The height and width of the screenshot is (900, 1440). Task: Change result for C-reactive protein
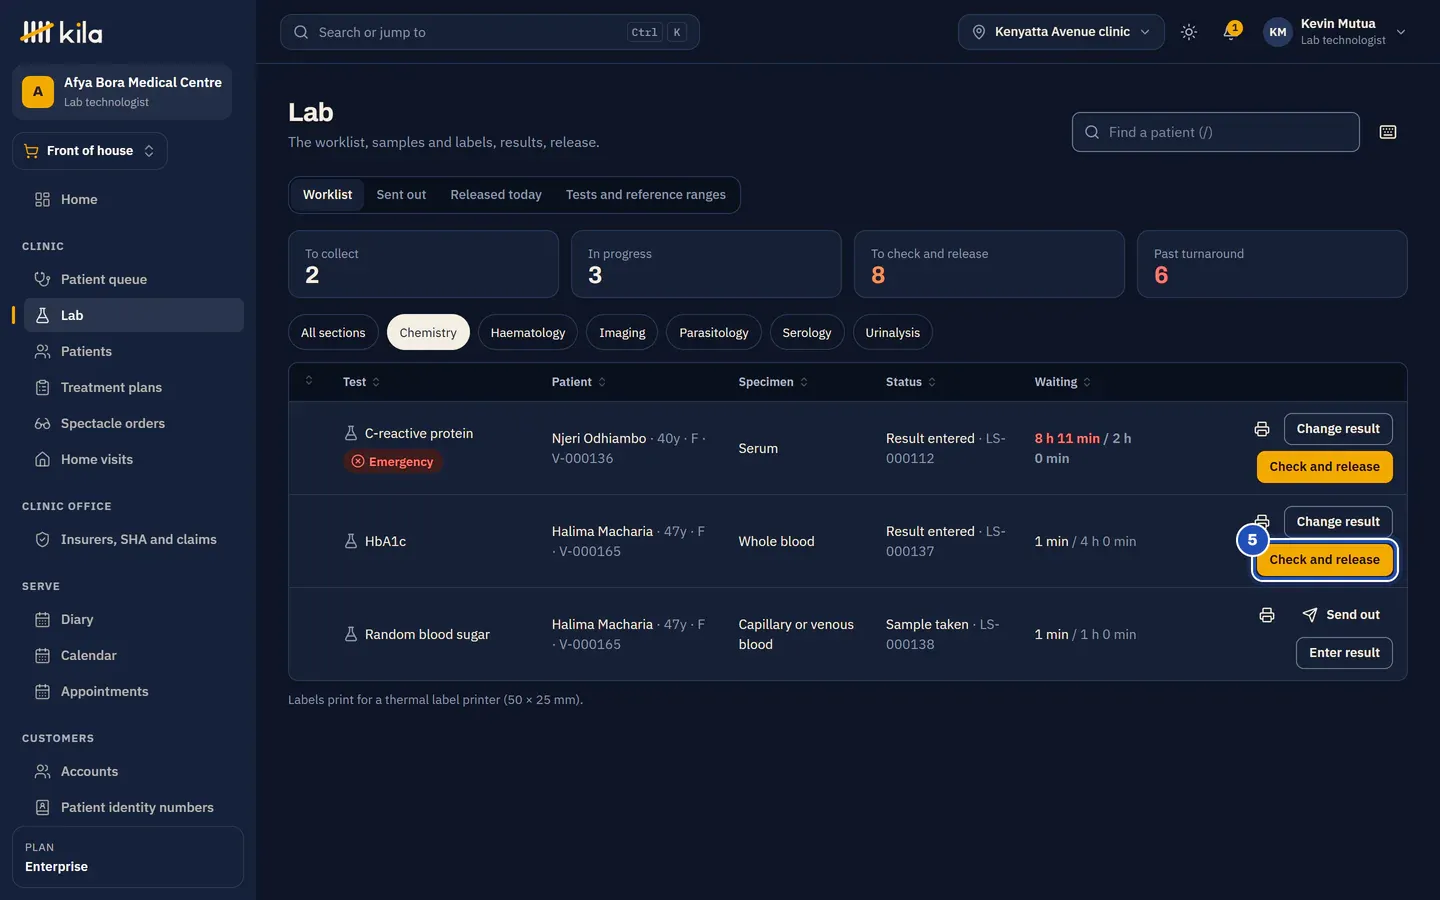click(x=1338, y=429)
